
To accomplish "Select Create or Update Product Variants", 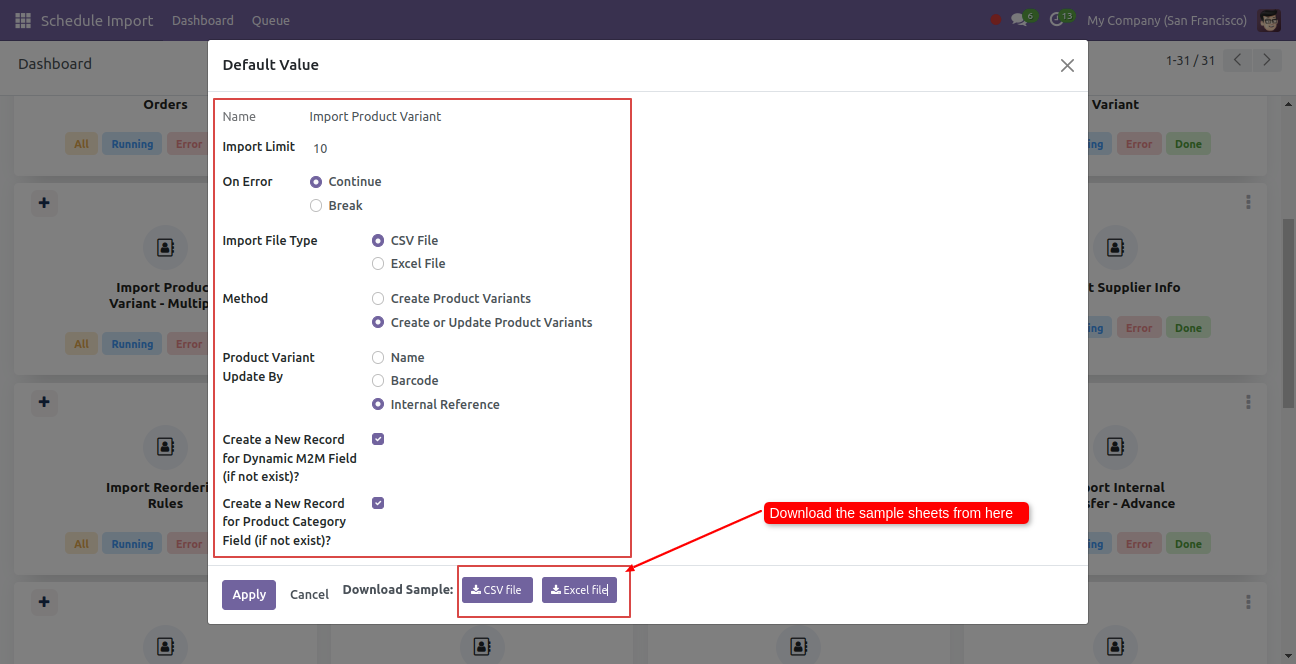I will click(x=378, y=322).
